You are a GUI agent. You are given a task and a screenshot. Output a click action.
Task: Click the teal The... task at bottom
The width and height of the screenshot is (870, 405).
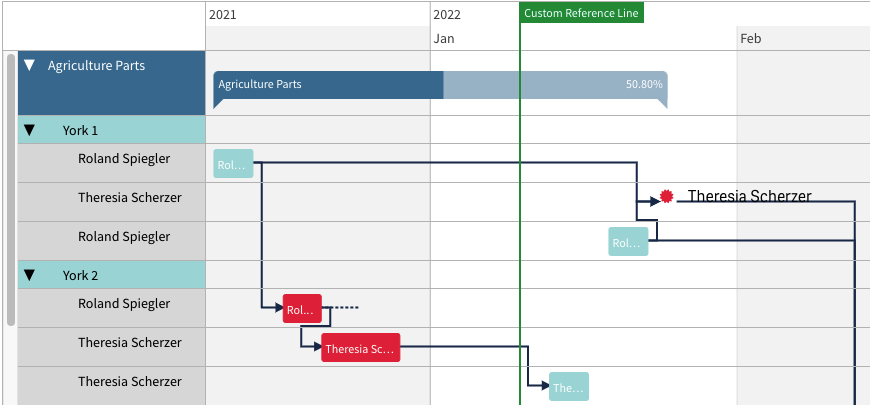[569, 387]
